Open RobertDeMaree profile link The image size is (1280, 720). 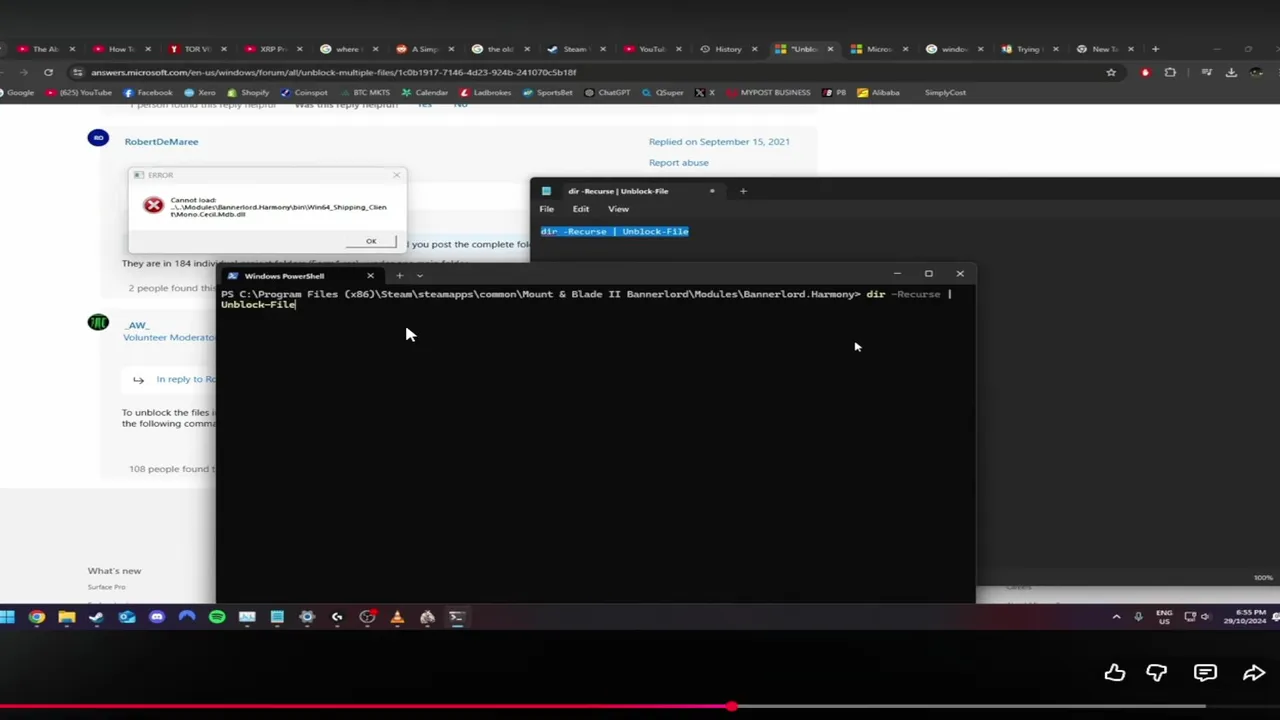tap(161, 142)
